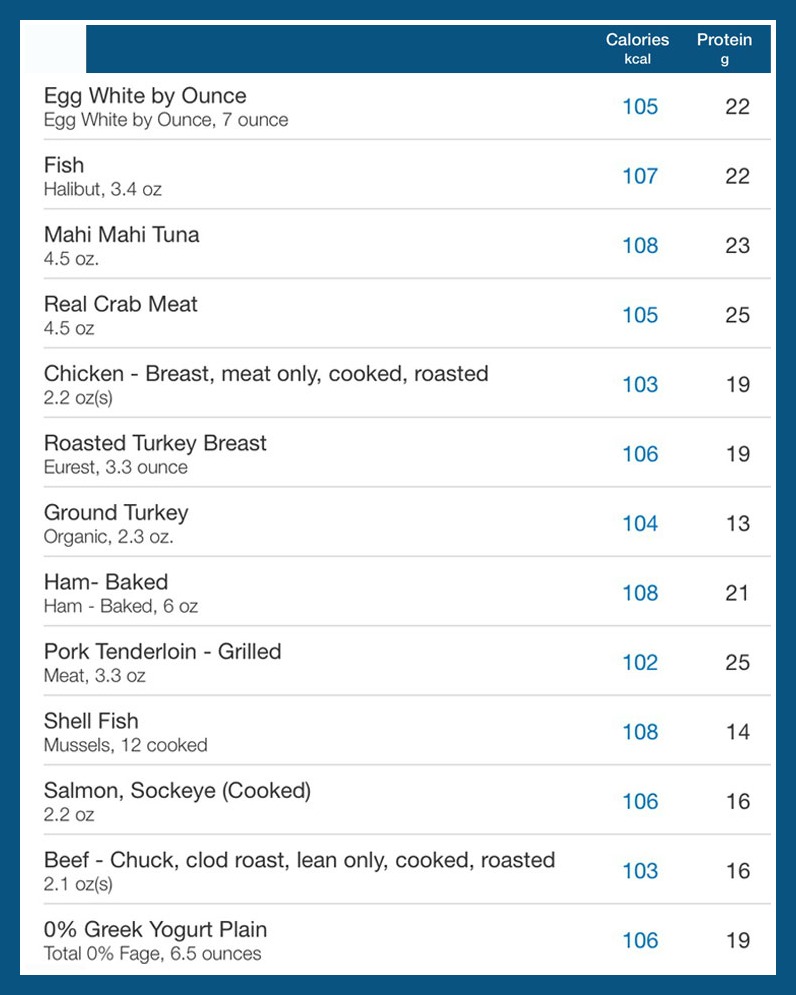Open the Egg White by Ounce entry
This screenshot has height=995, width=796.
tap(397, 107)
